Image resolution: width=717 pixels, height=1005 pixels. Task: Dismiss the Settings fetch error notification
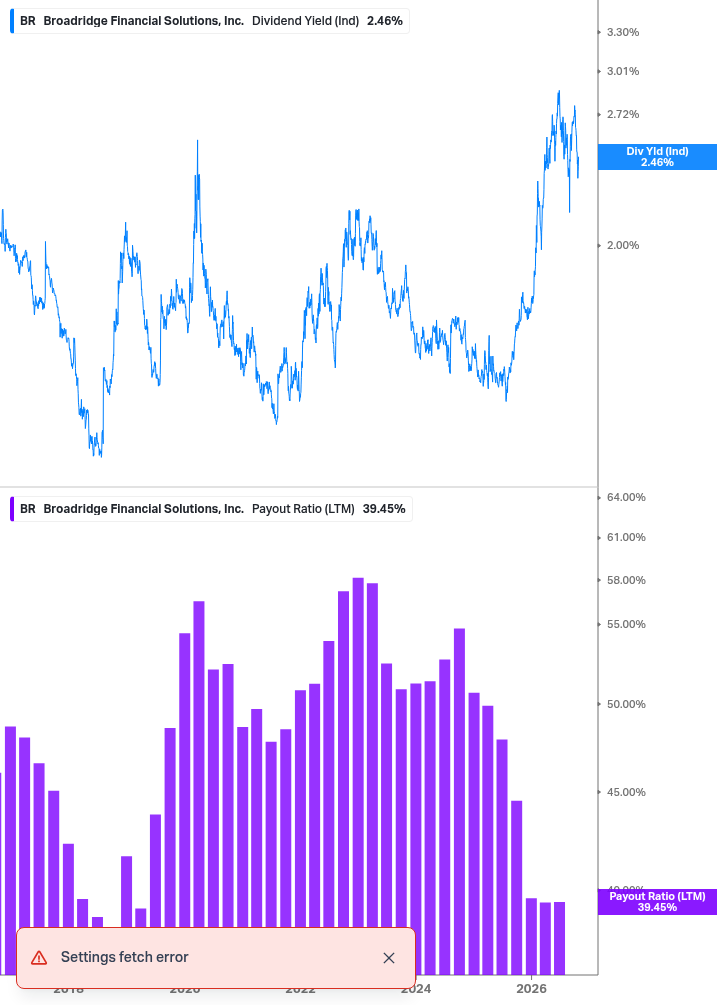tap(388, 958)
